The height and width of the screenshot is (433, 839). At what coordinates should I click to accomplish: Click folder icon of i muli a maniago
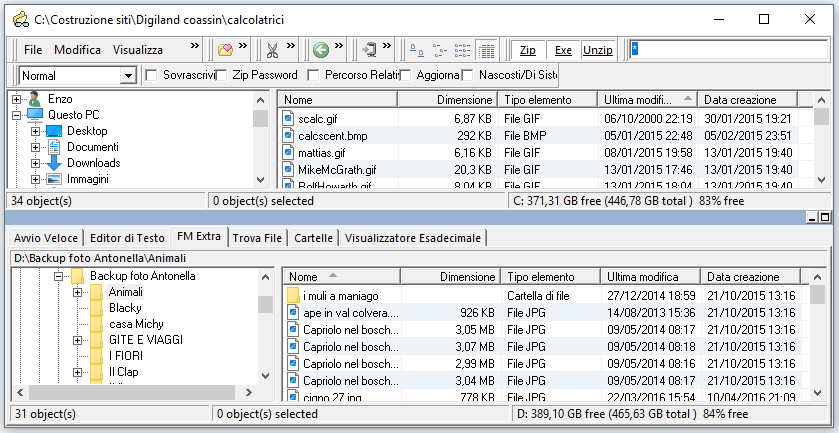[293, 295]
